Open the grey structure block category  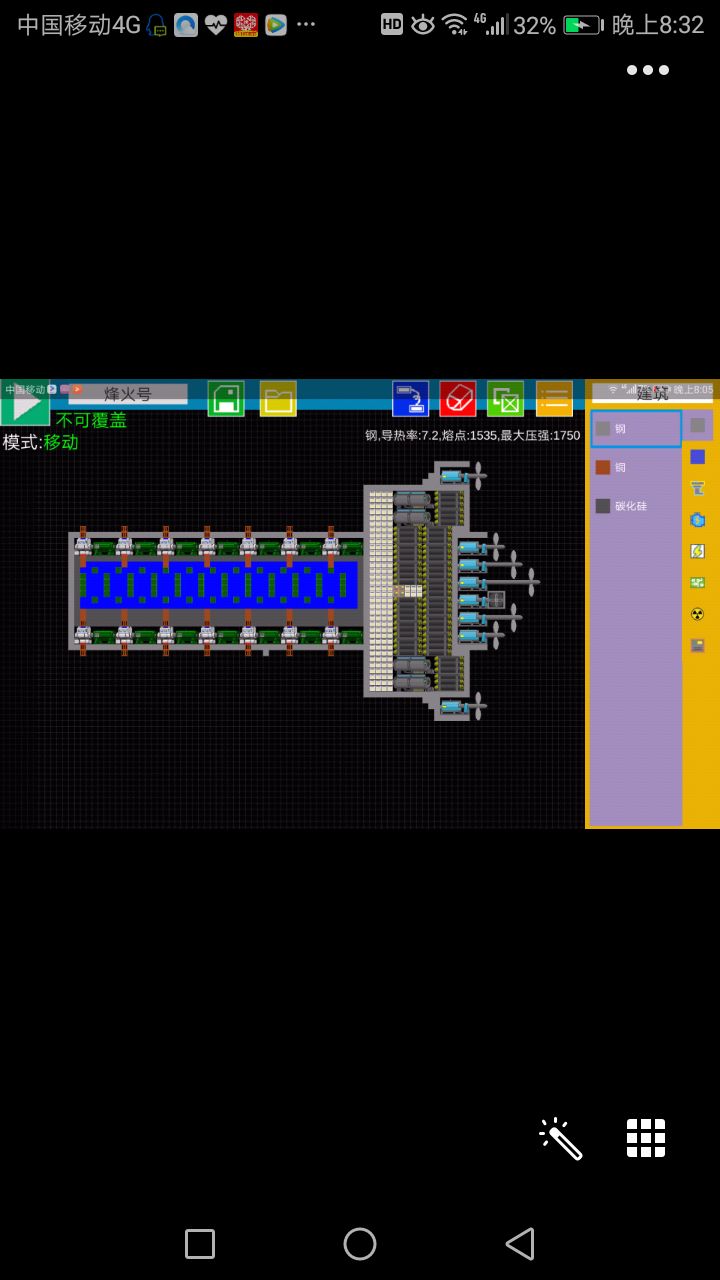[x=698, y=425]
